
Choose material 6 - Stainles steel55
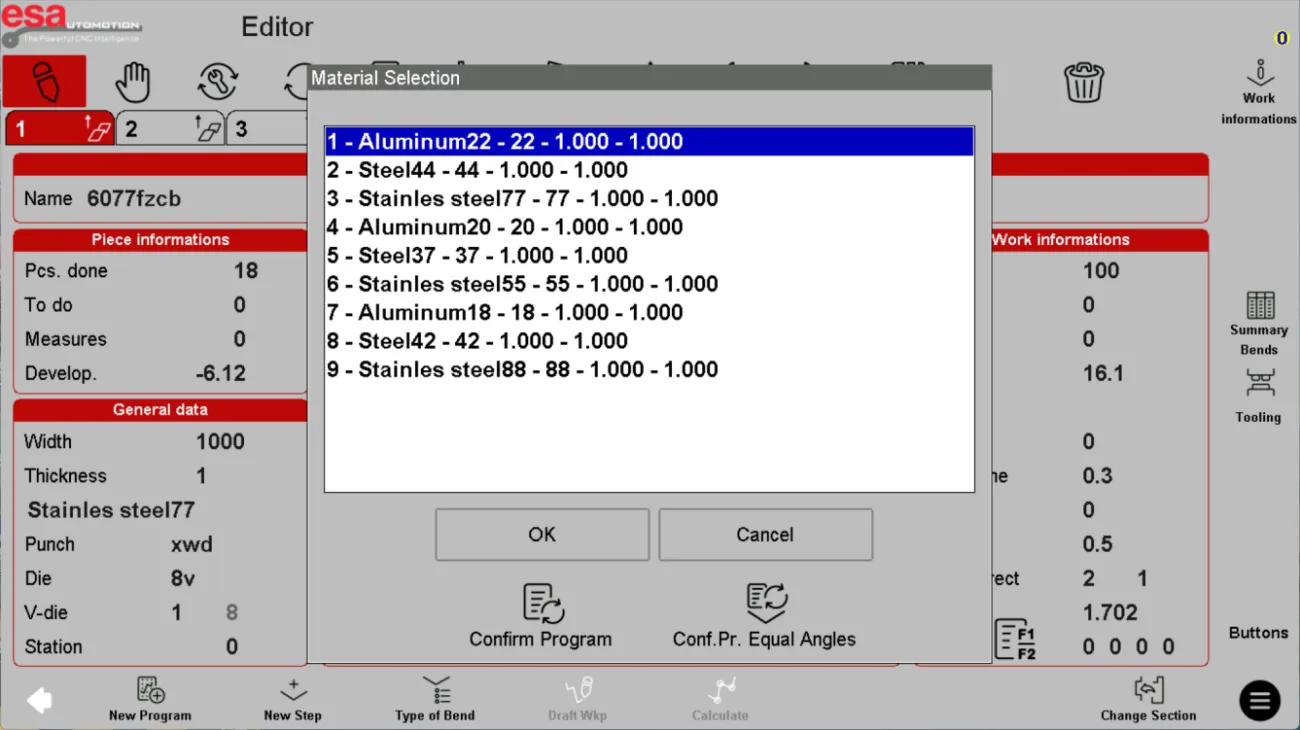(649, 284)
